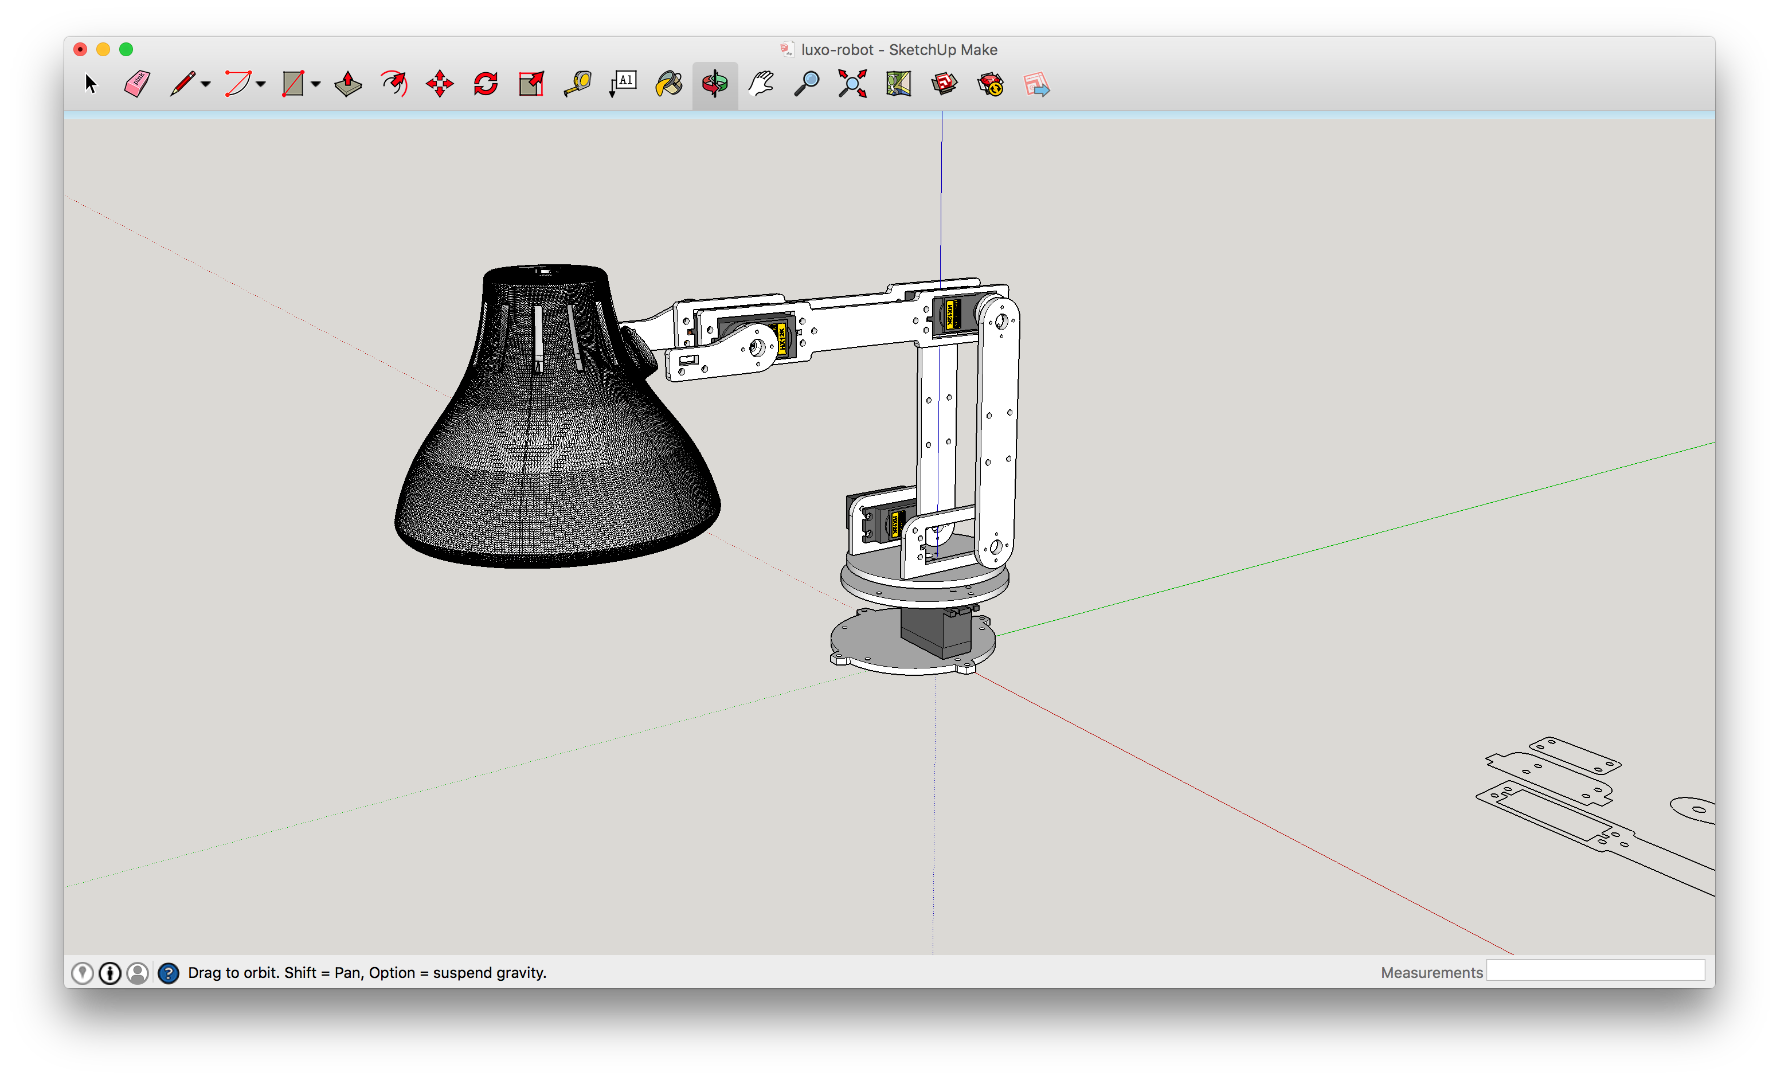
Task: Choose the Paint Bucket tool
Action: pos(669,85)
